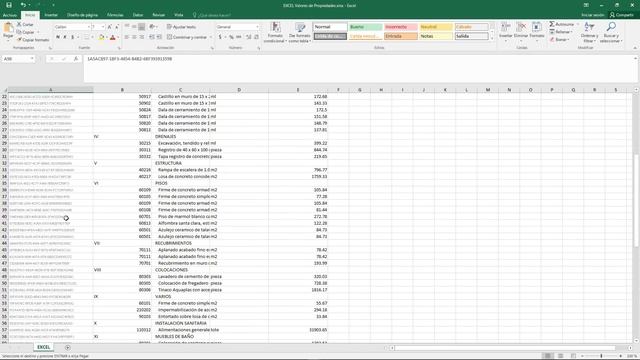The height and width of the screenshot is (360, 640).
Task: Open Buscar y seleccionar search tool
Action: click(611, 32)
